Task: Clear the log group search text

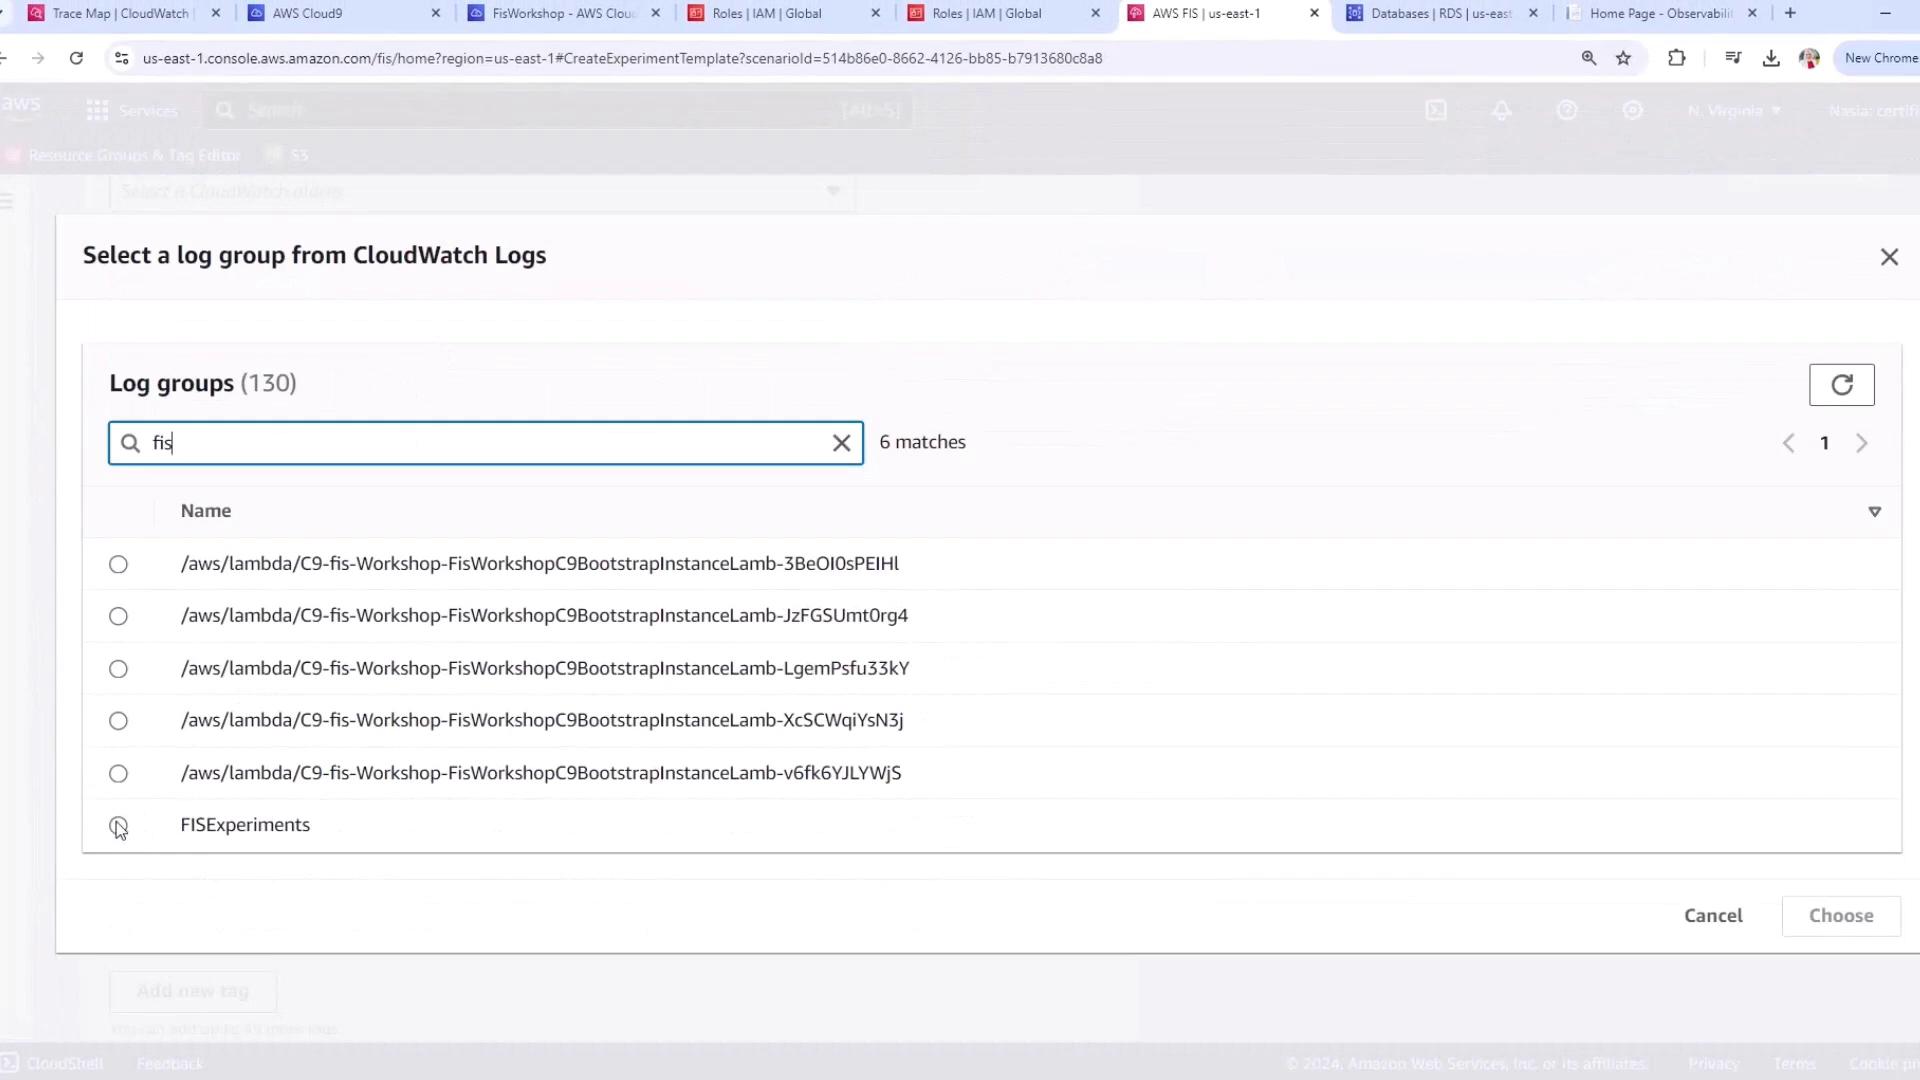Action: [841, 443]
